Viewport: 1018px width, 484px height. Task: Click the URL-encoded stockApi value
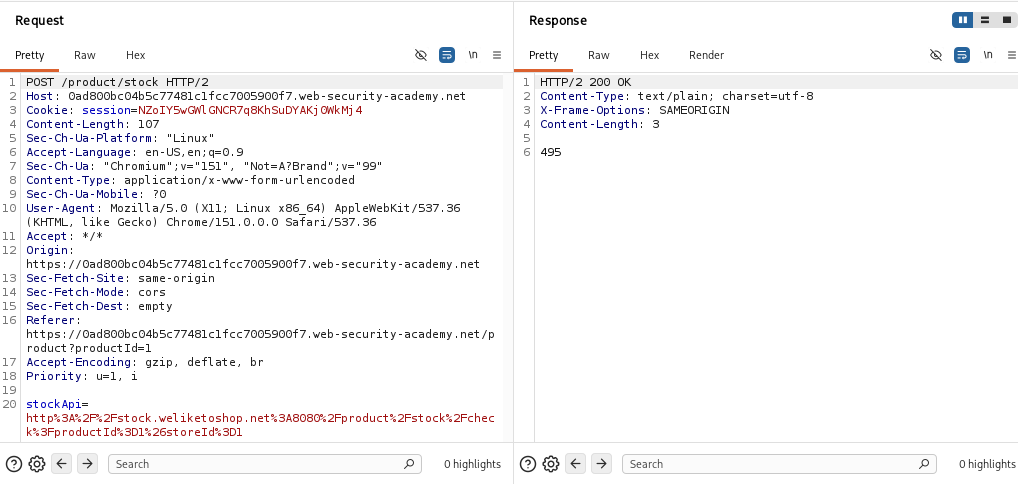260,425
